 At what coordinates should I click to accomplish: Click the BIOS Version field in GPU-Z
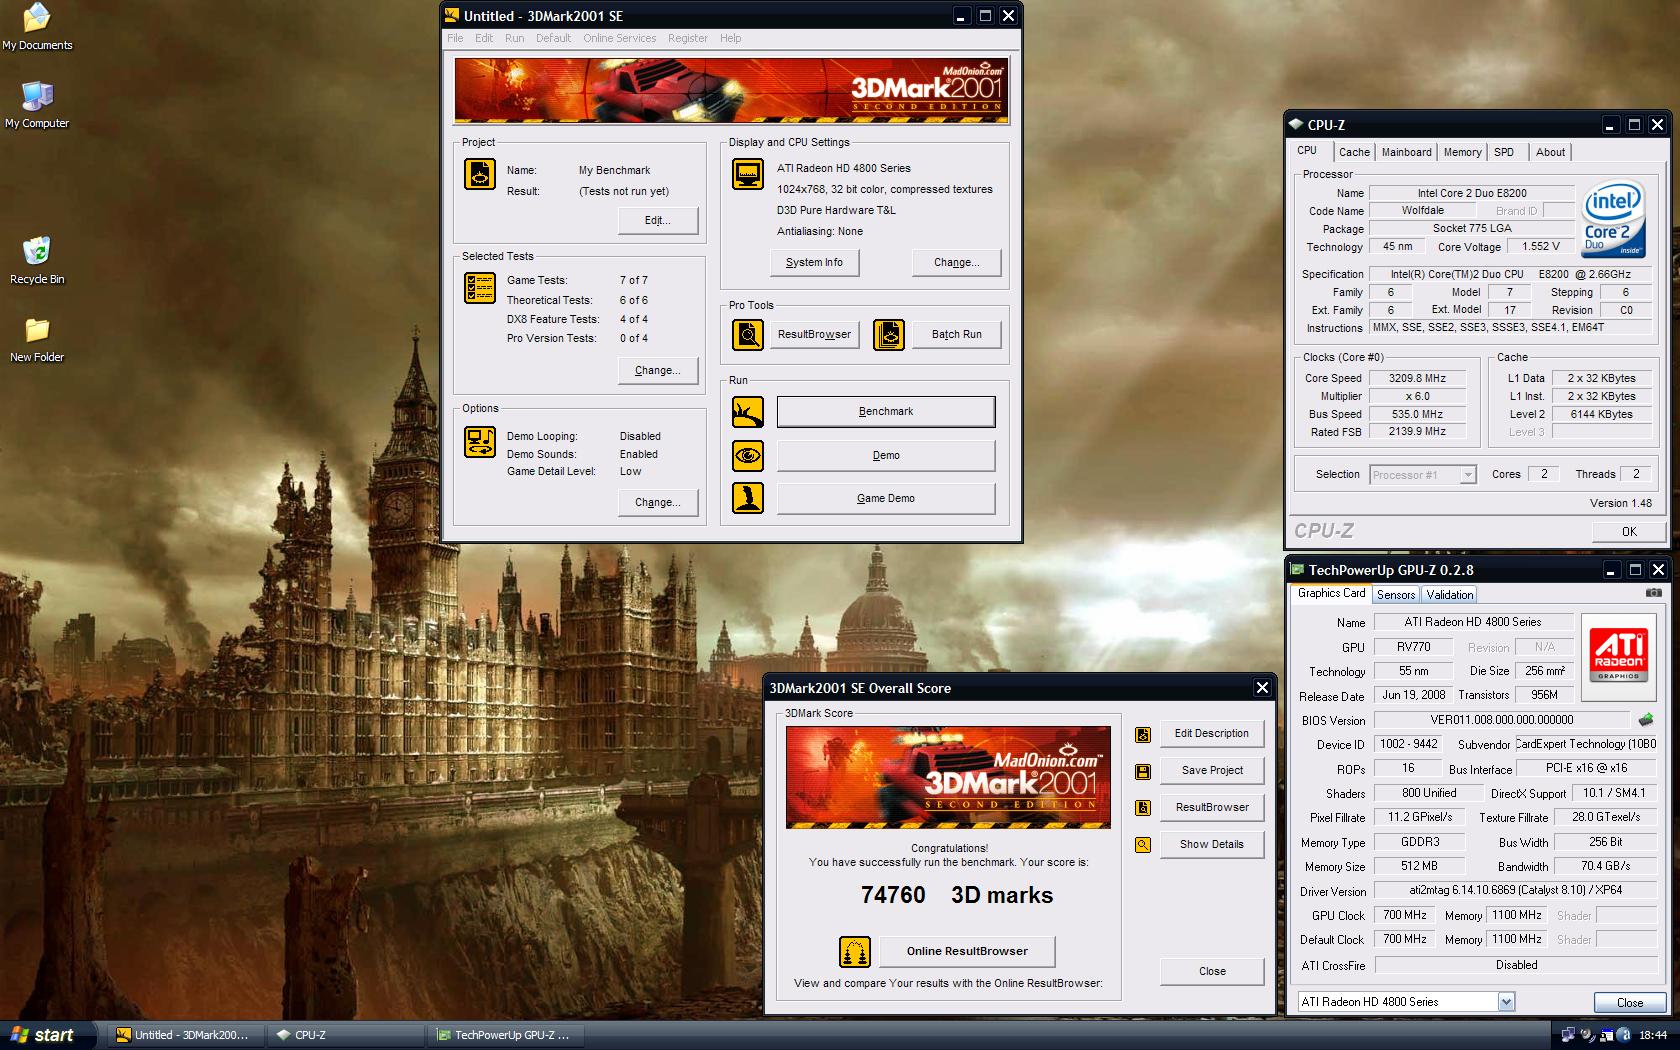(1502, 720)
